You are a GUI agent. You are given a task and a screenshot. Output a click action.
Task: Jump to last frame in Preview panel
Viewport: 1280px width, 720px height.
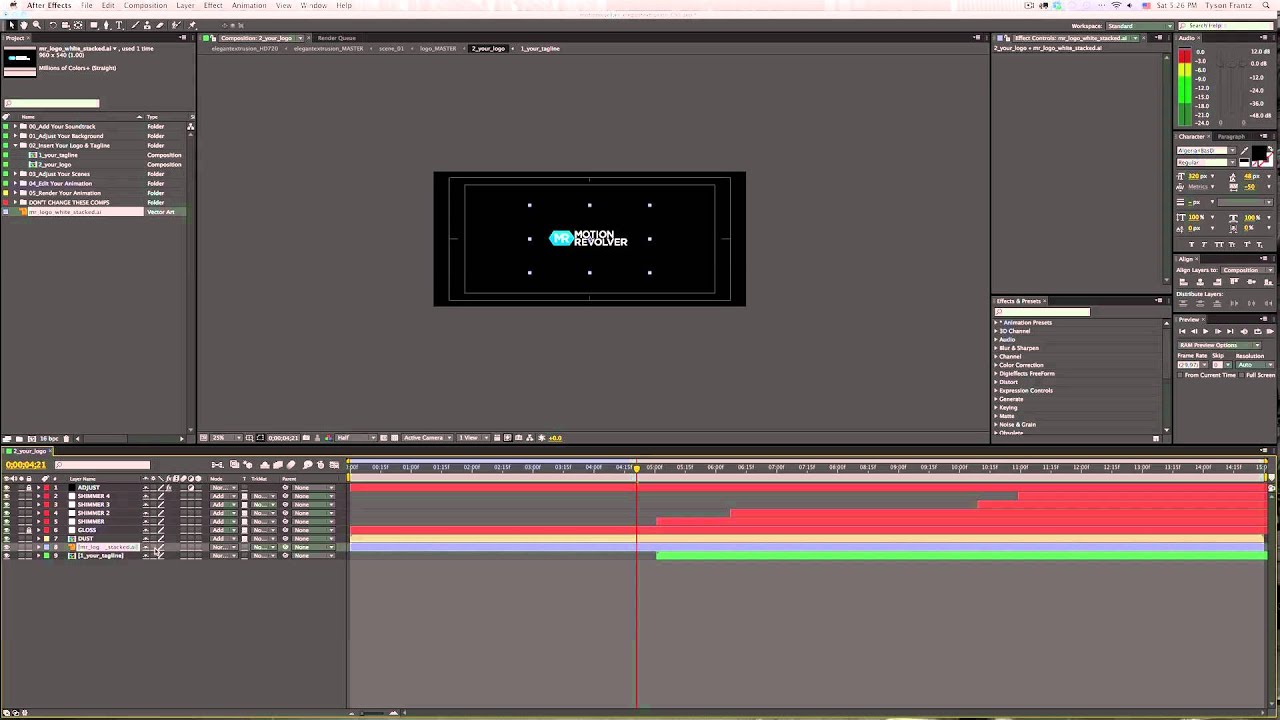click(1230, 331)
